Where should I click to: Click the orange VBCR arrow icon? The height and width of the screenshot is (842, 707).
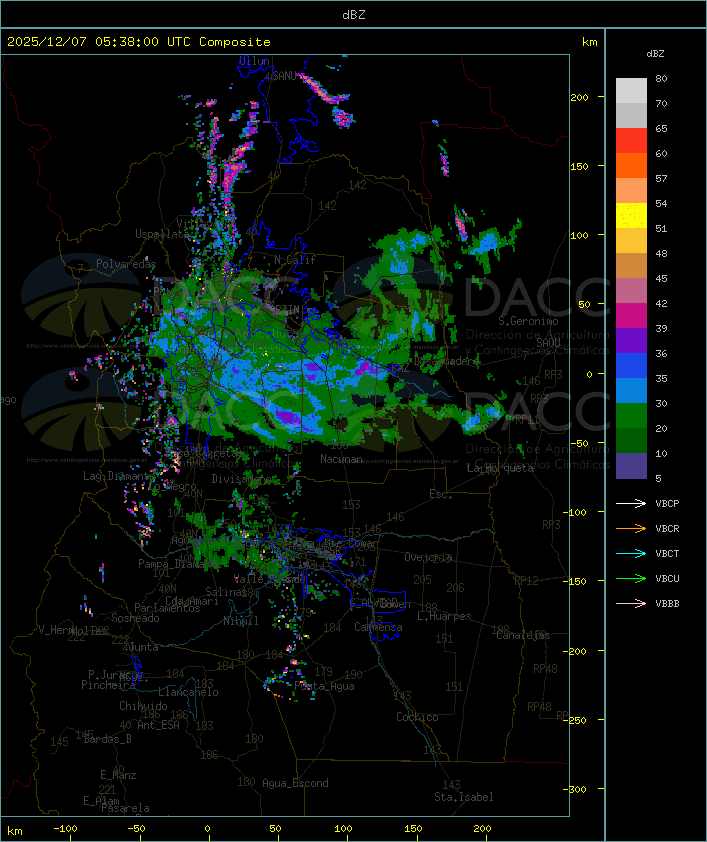pos(631,528)
